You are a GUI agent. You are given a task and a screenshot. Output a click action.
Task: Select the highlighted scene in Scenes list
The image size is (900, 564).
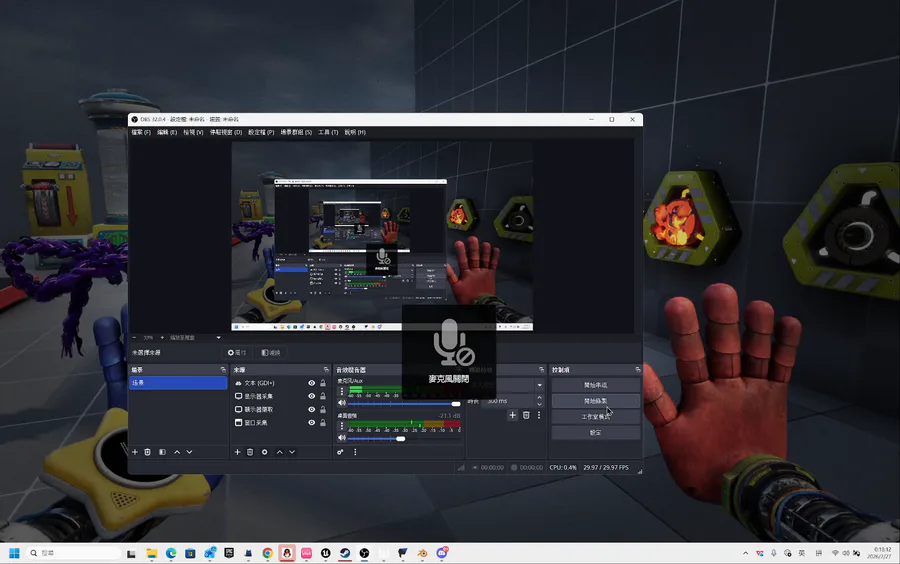coord(178,383)
